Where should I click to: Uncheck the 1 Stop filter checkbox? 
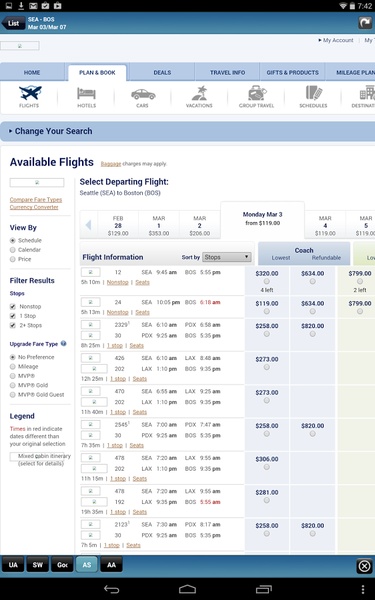(x=13, y=316)
